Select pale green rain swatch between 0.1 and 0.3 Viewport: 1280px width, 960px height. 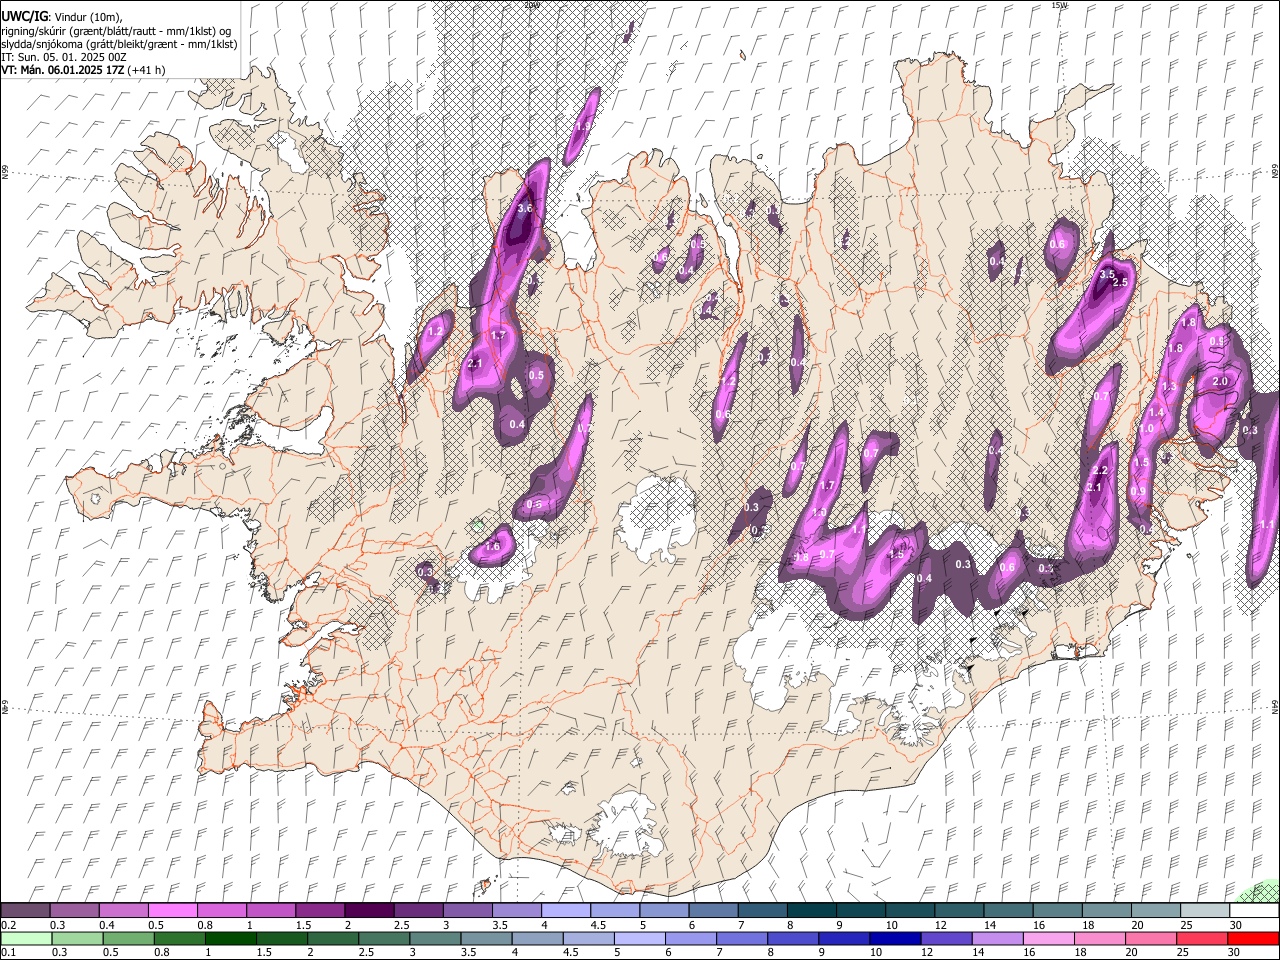(25, 938)
